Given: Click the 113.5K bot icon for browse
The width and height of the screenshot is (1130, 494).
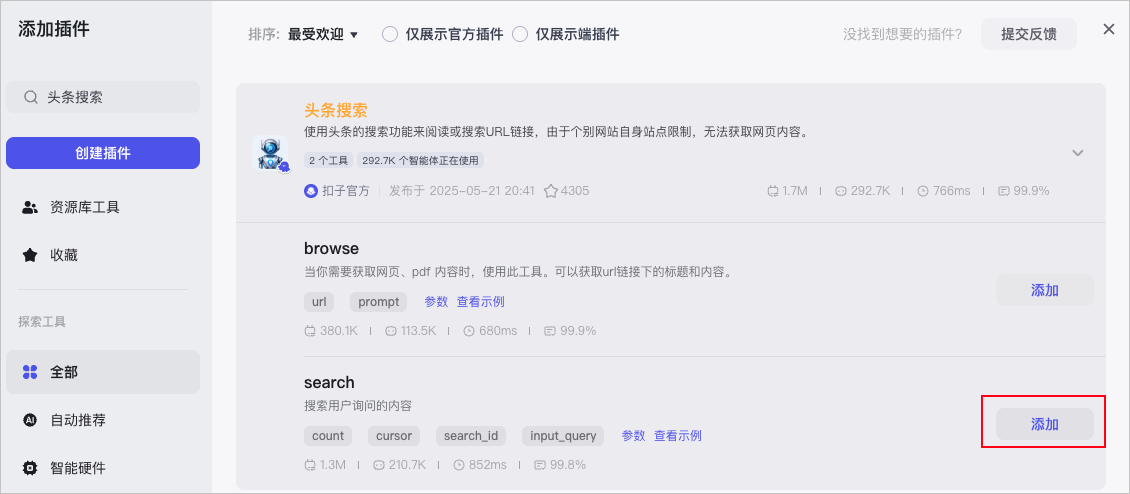Looking at the screenshot, I should 391,331.
